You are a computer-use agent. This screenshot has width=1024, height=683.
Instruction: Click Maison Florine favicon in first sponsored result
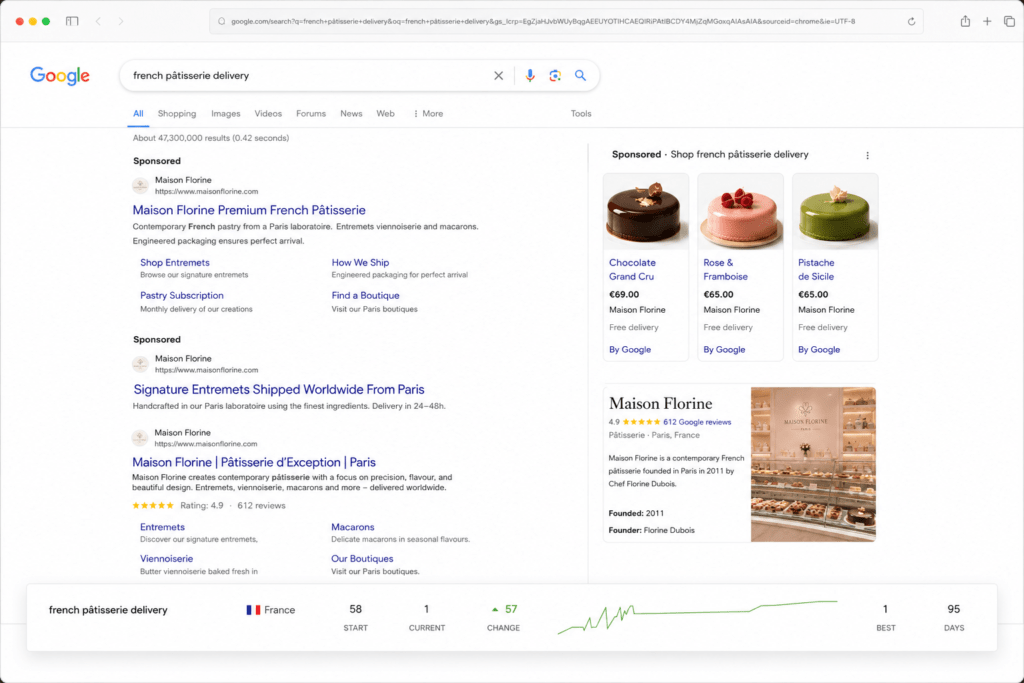pos(140,186)
